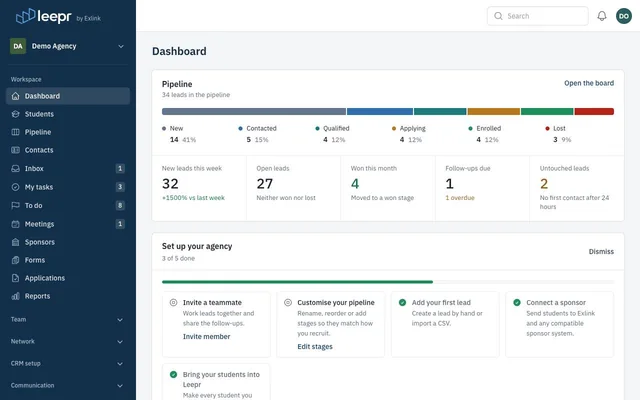640x400 pixels.
Task: Click the Bring your students into Leepr checkmark
Action: point(173,374)
